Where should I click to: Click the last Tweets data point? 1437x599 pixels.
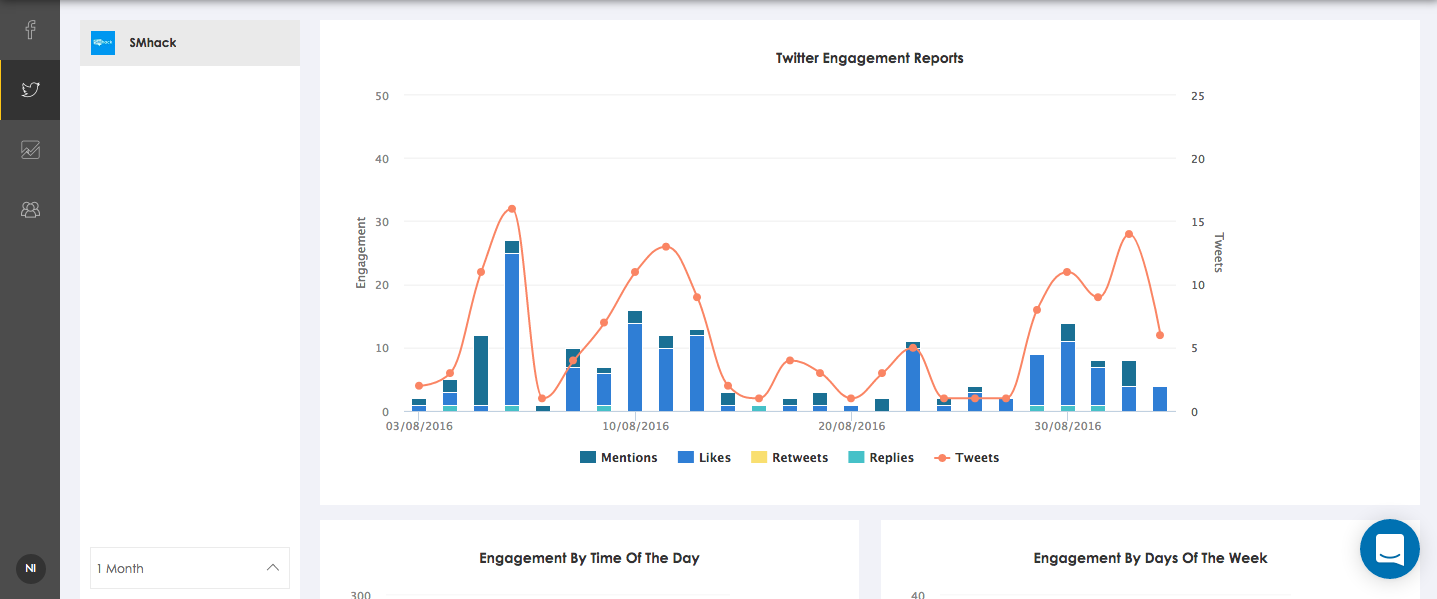click(1160, 335)
